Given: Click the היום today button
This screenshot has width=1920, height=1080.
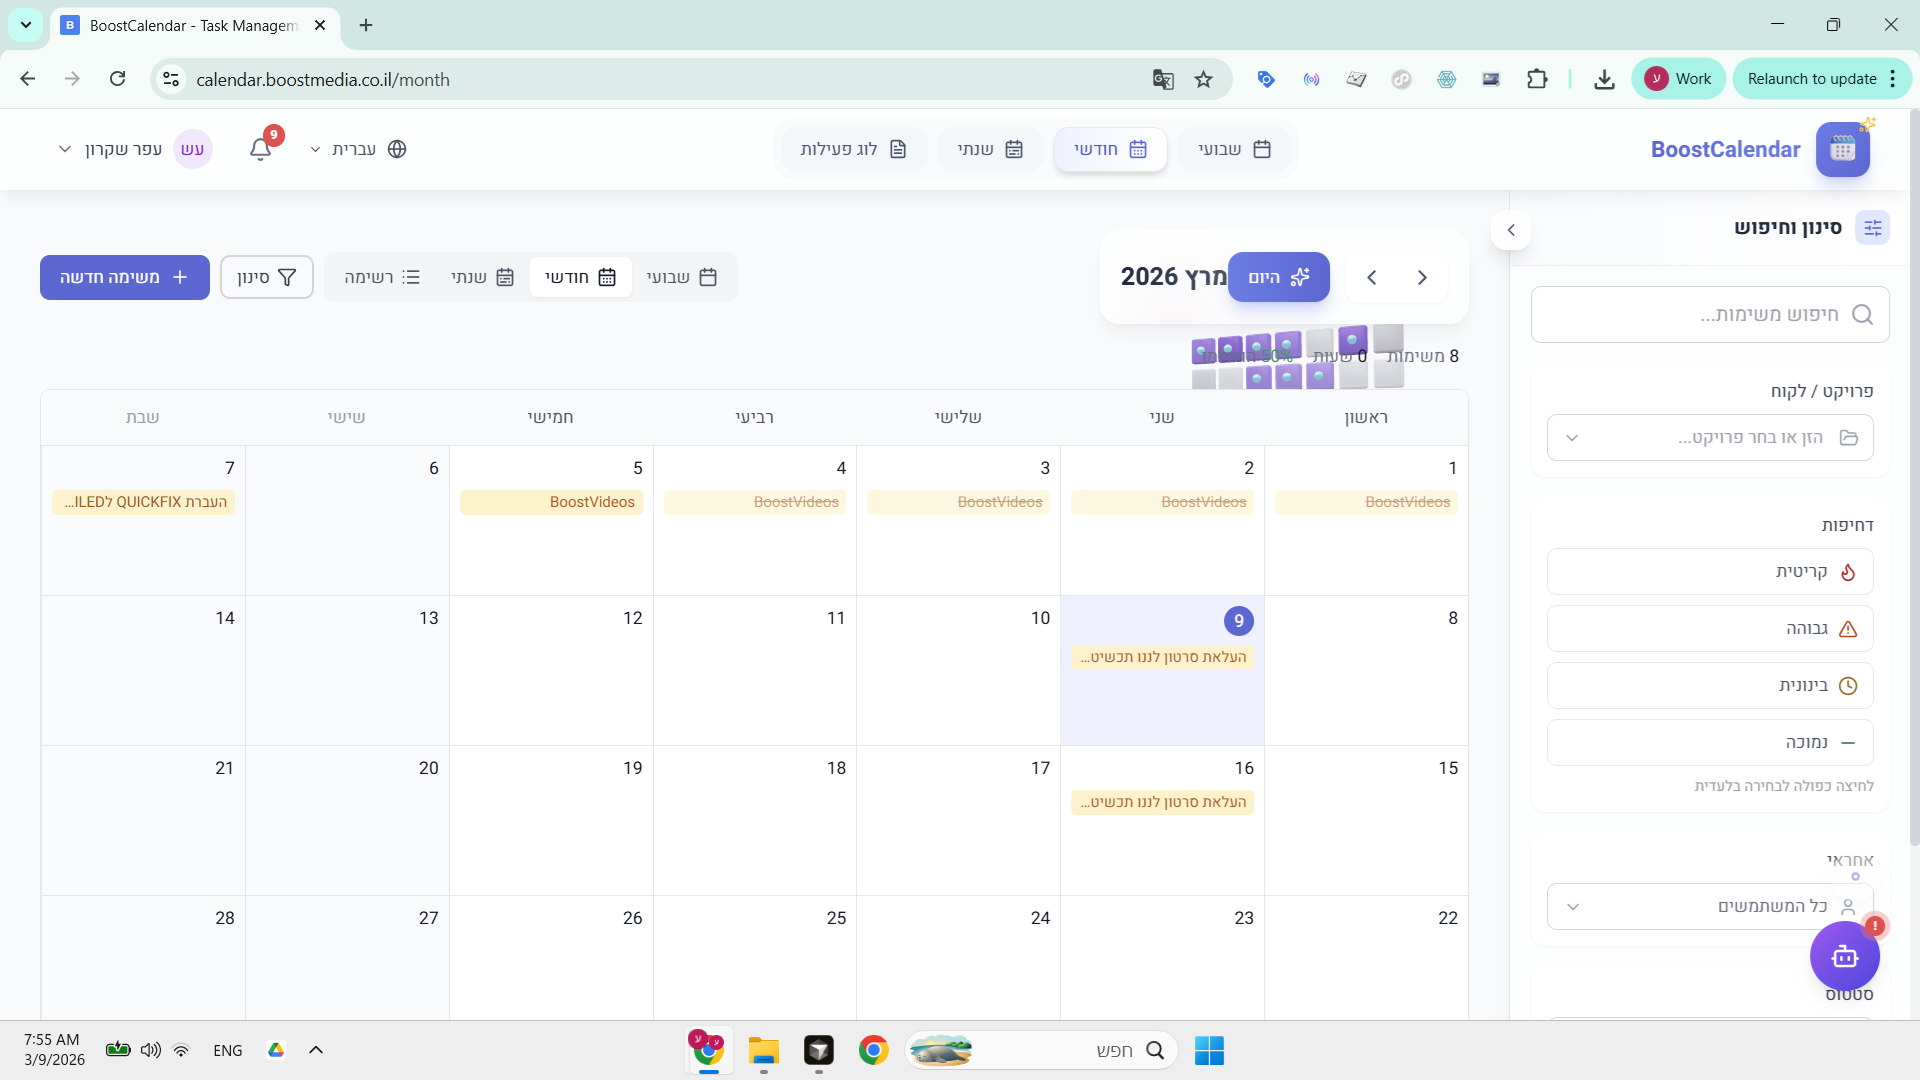Looking at the screenshot, I should [1278, 277].
